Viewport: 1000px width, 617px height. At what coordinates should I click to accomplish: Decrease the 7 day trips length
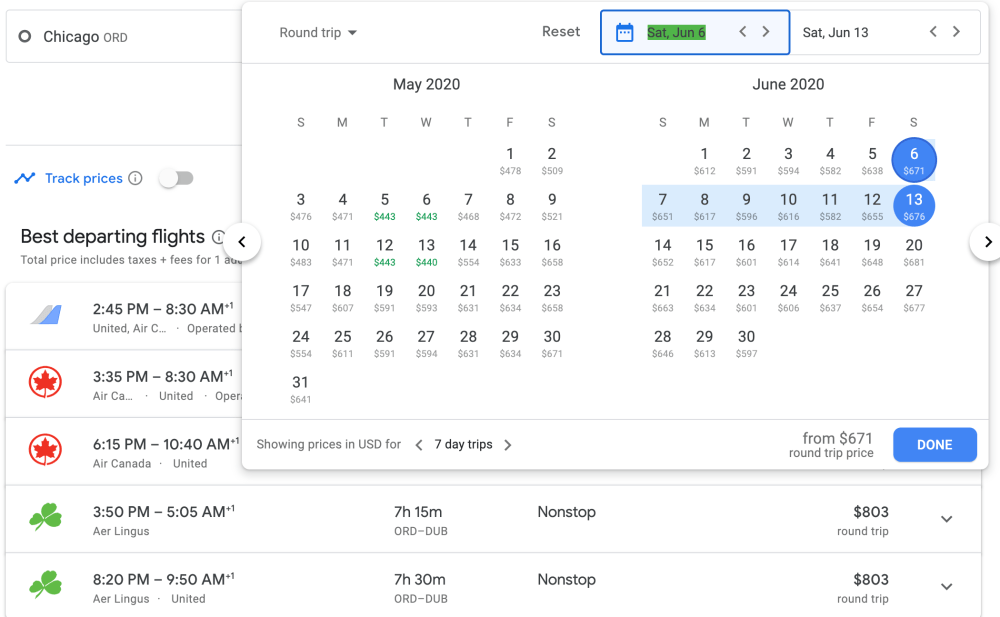pos(419,445)
